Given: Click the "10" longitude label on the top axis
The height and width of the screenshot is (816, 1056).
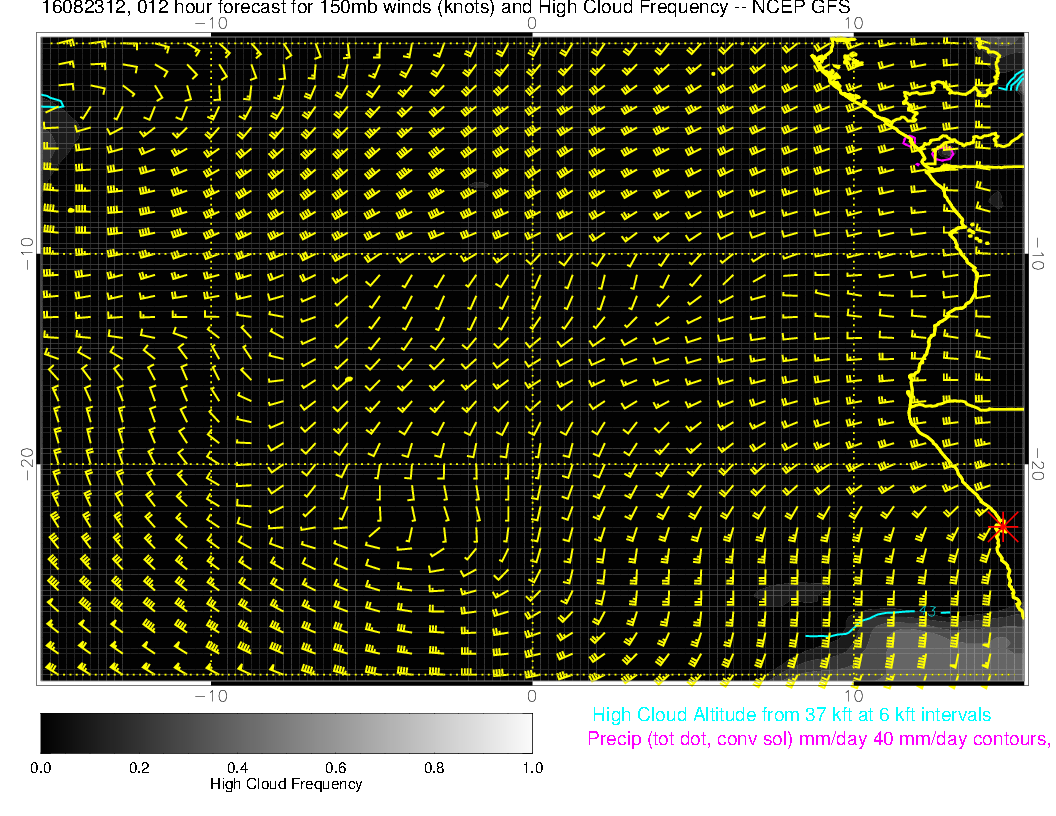Looking at the screenshot, I should click(853, 22).
